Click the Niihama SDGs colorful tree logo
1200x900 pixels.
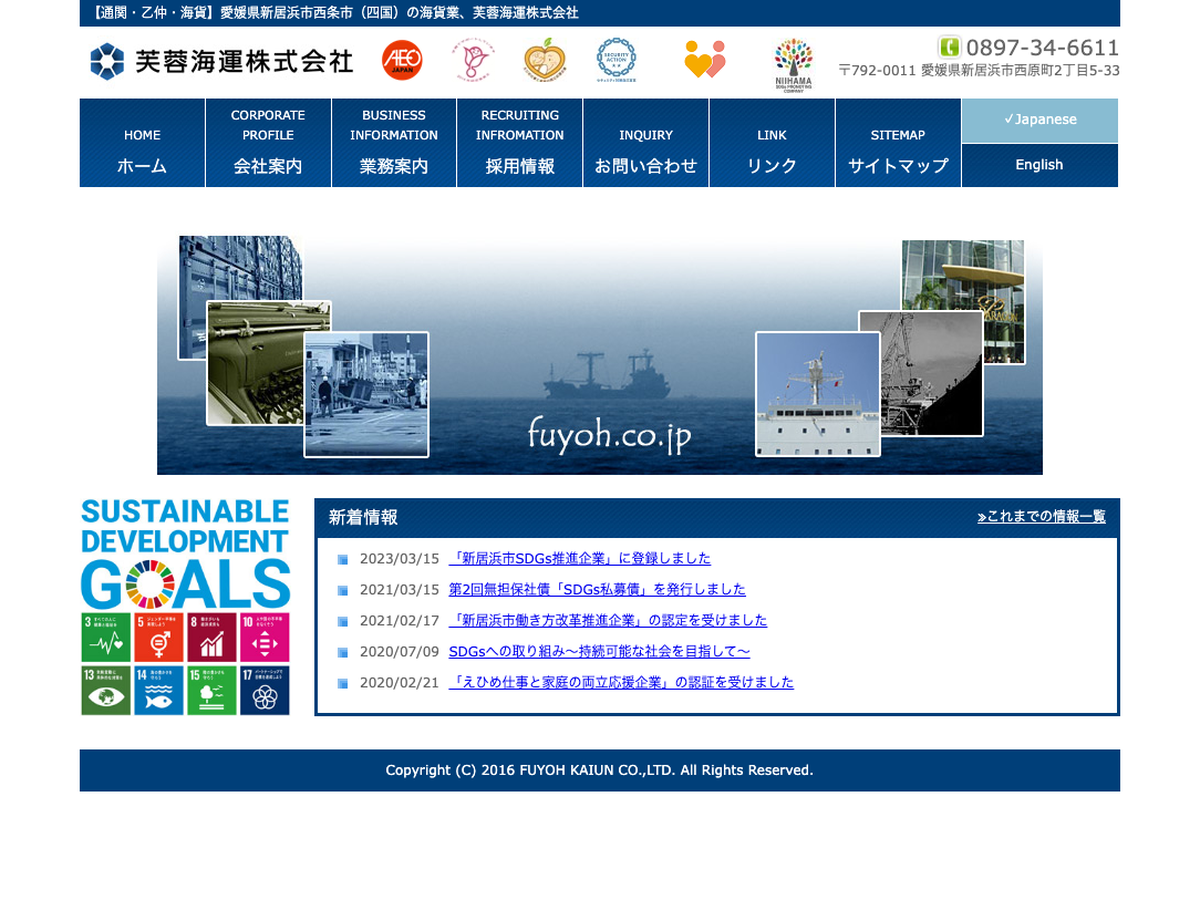point(793,64)
